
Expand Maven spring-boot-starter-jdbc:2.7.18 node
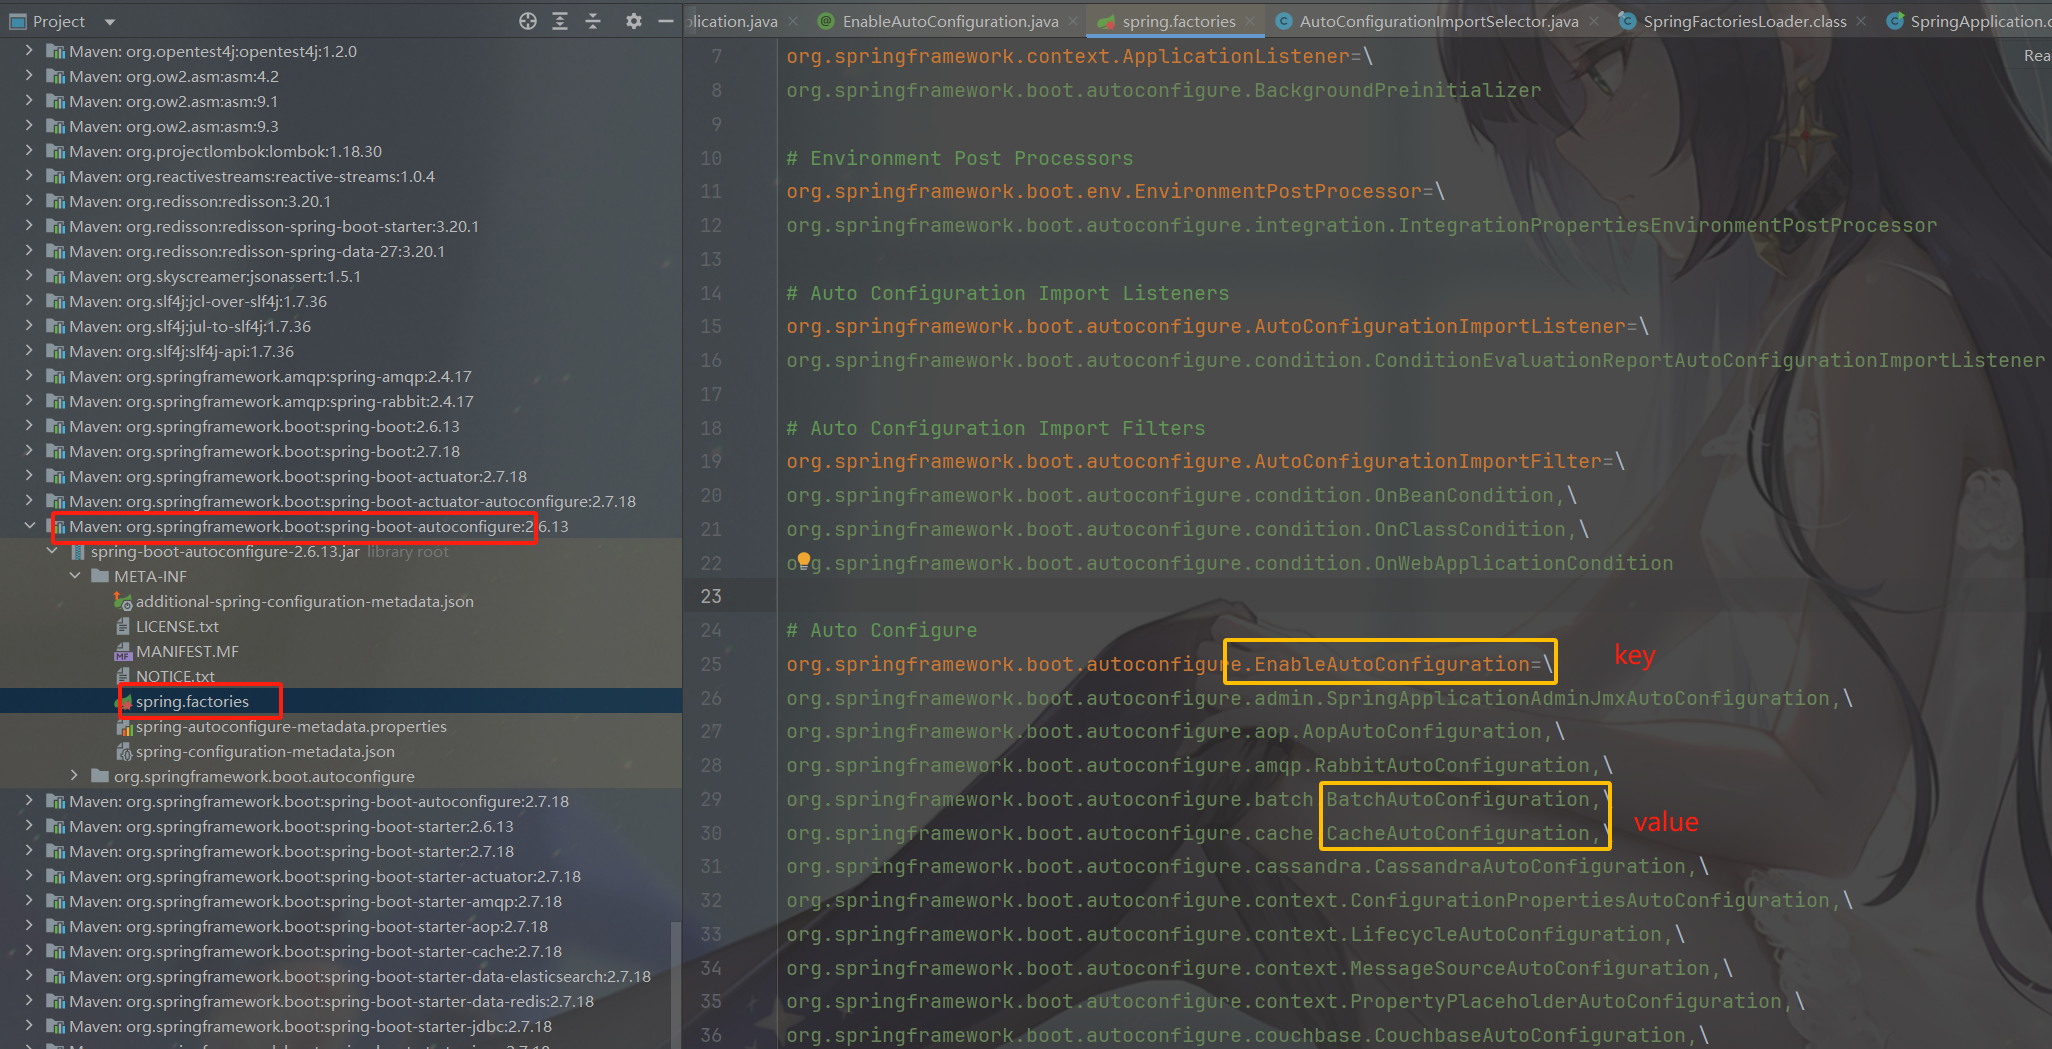click(x=29, y=1026)
